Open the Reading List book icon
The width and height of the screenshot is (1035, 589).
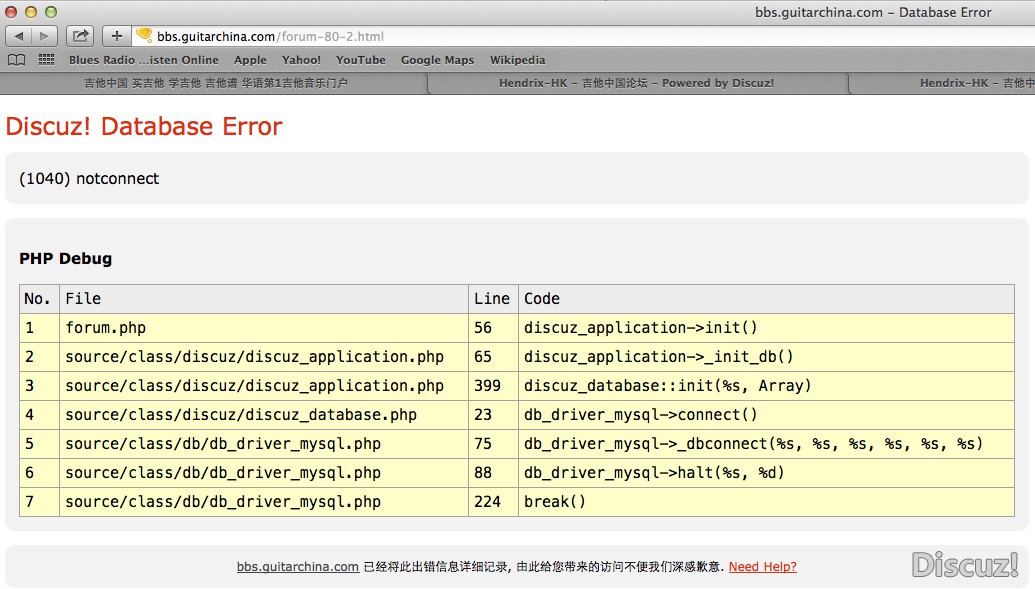[x=17, y=60]
